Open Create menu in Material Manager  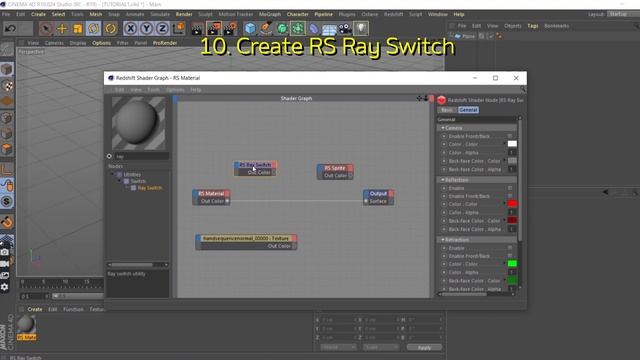[35, 309]
